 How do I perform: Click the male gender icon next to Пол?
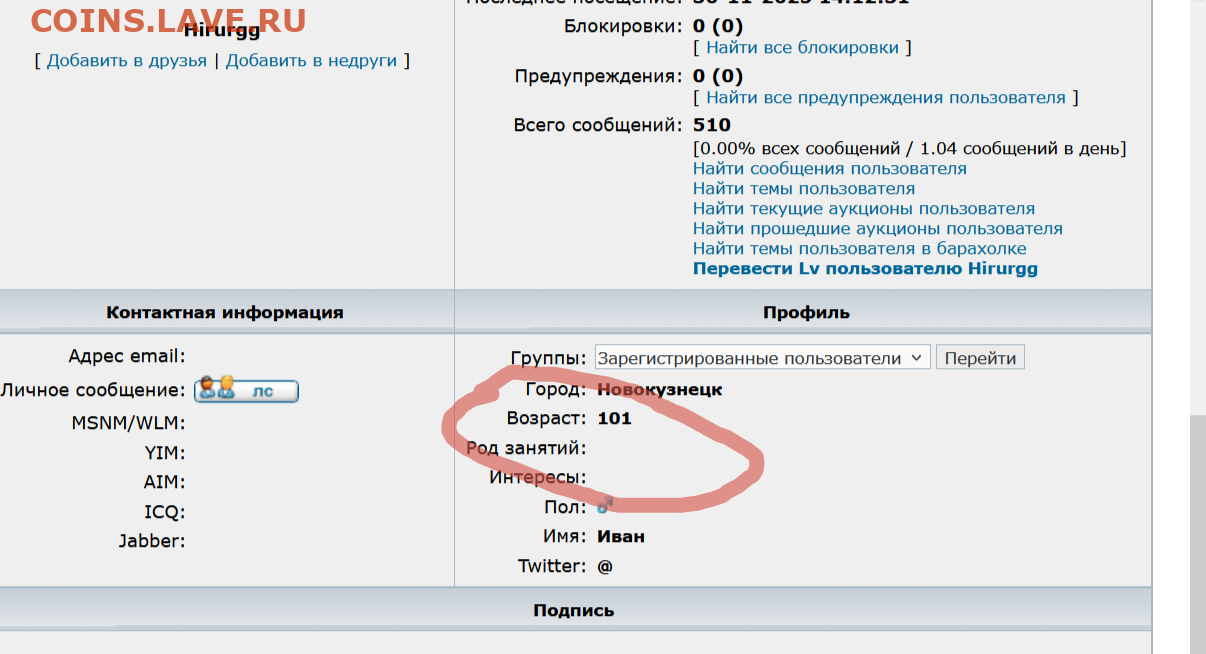603,507
